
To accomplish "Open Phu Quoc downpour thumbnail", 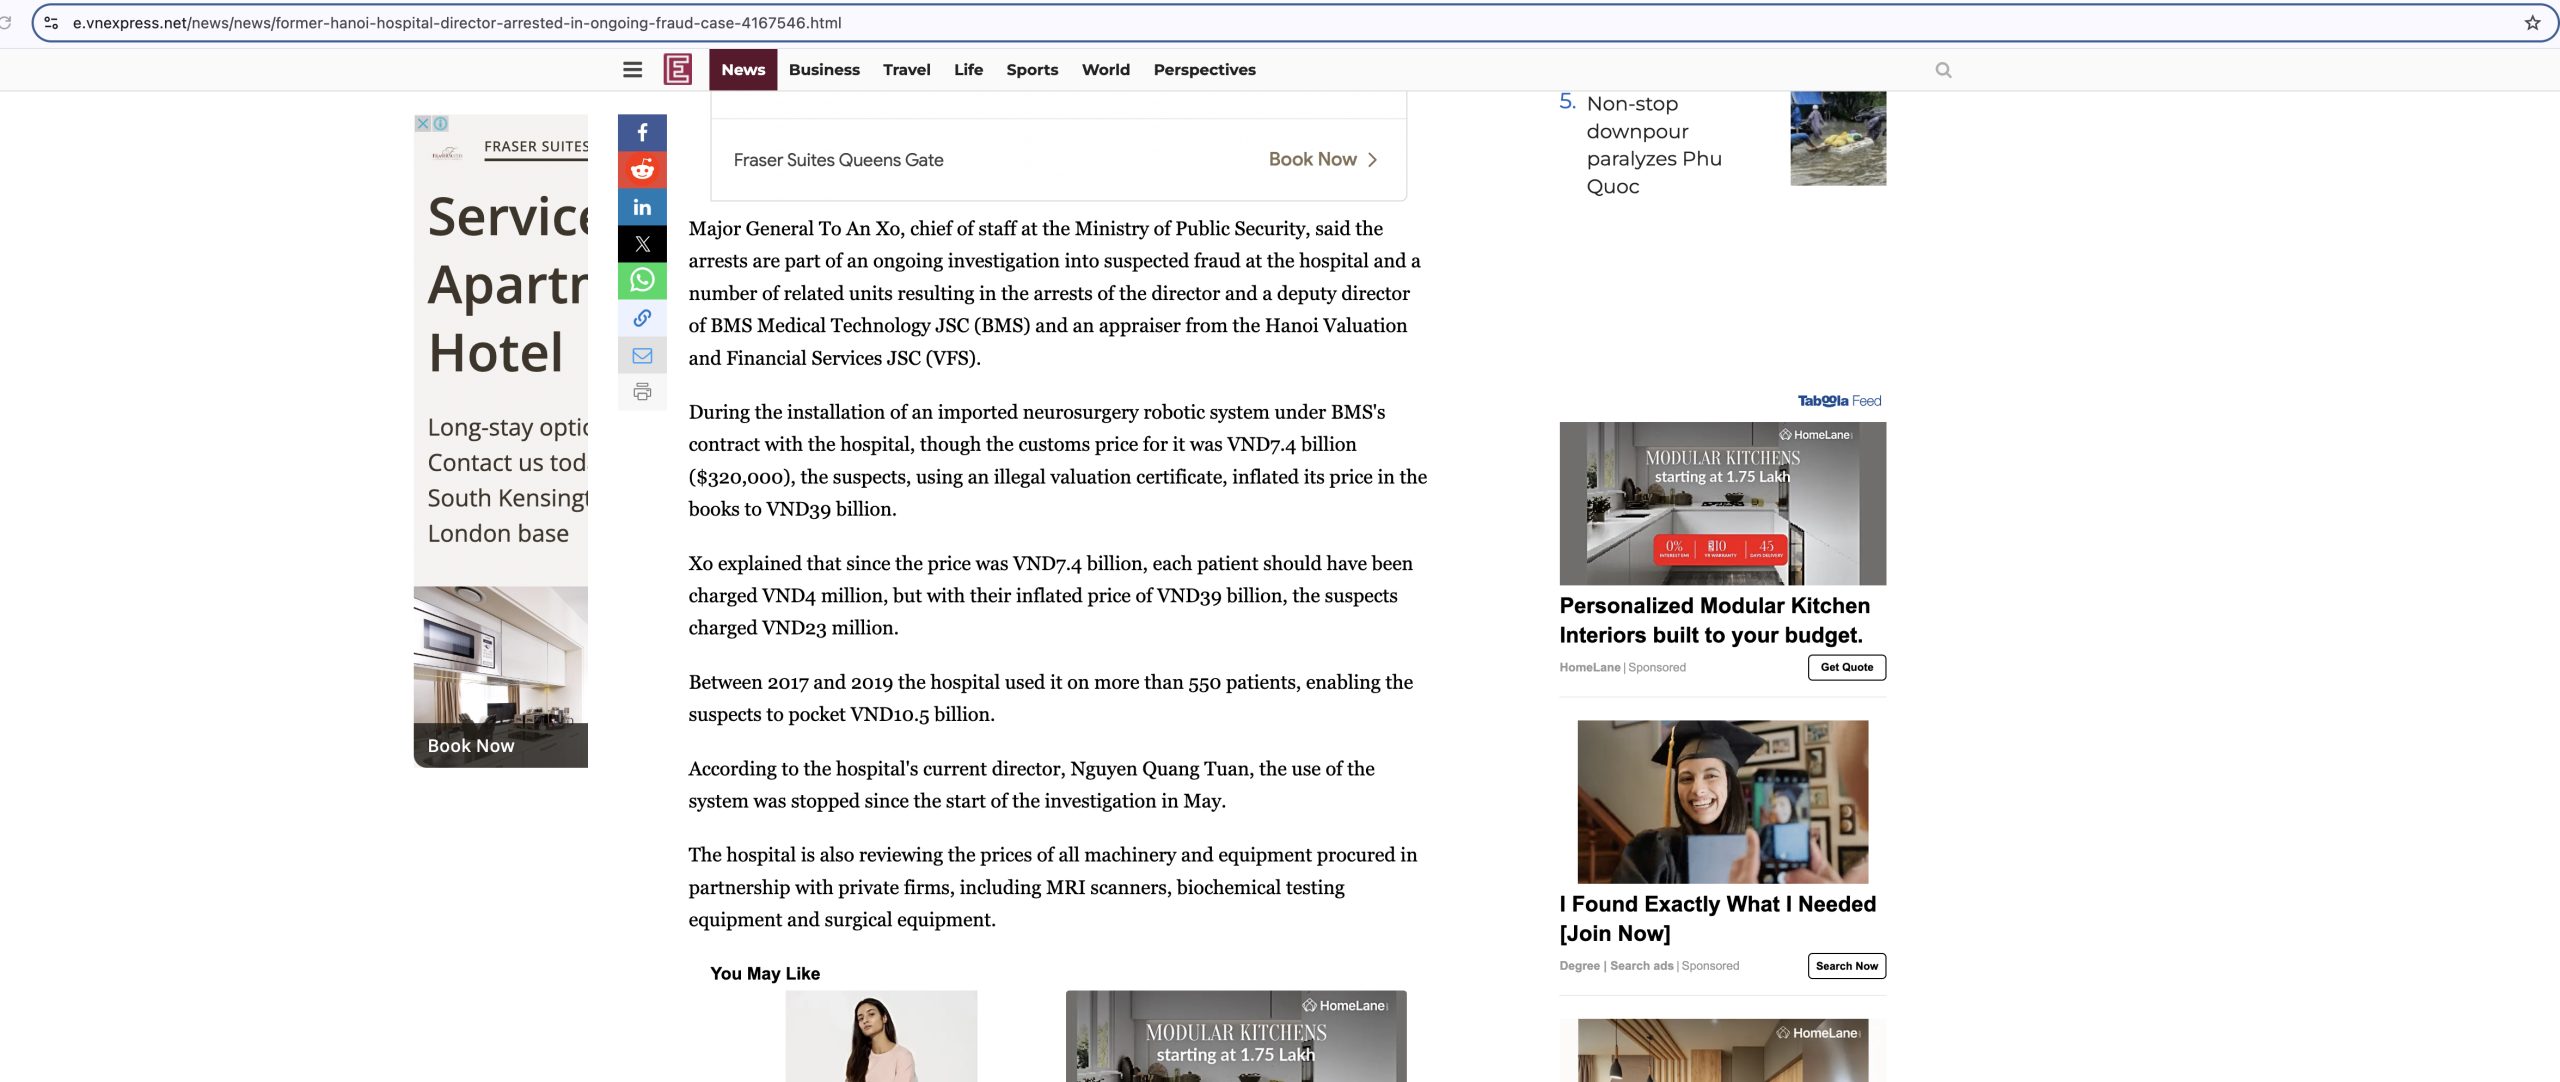I will point(1838,138).
